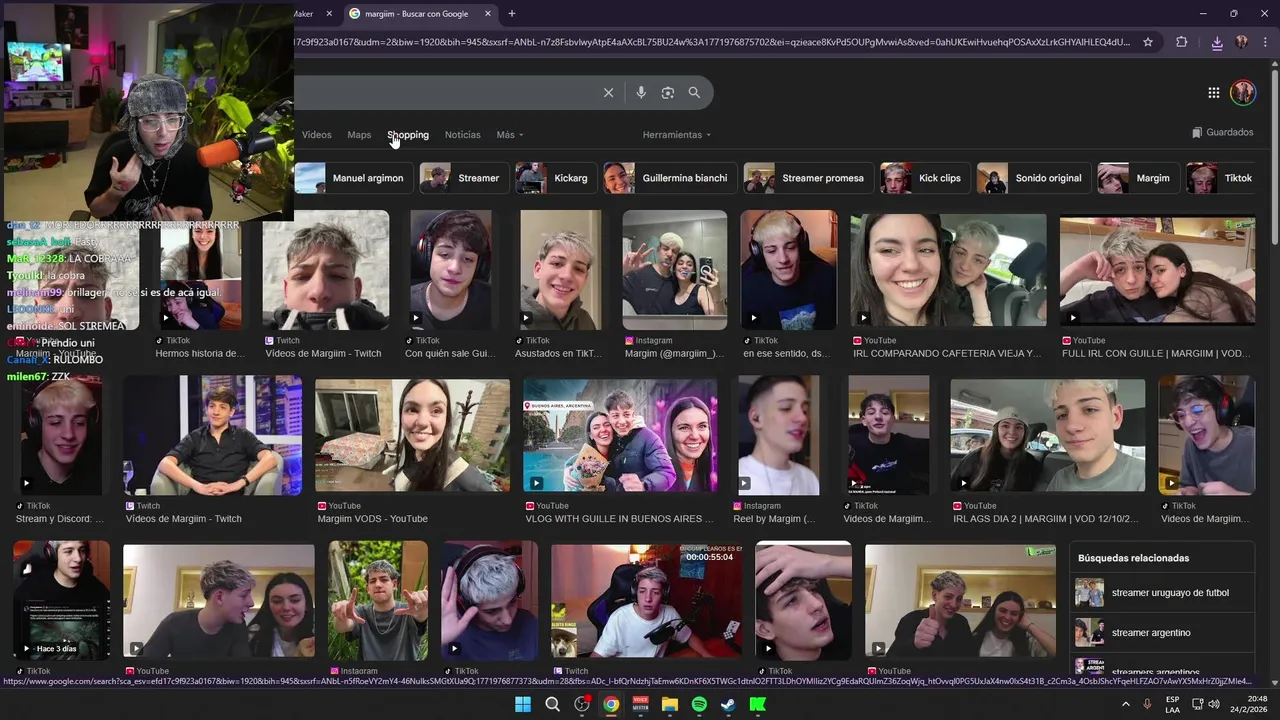Switch to the Maps search tab
The height and width of the screenshot is (720, 1280).
359,135
